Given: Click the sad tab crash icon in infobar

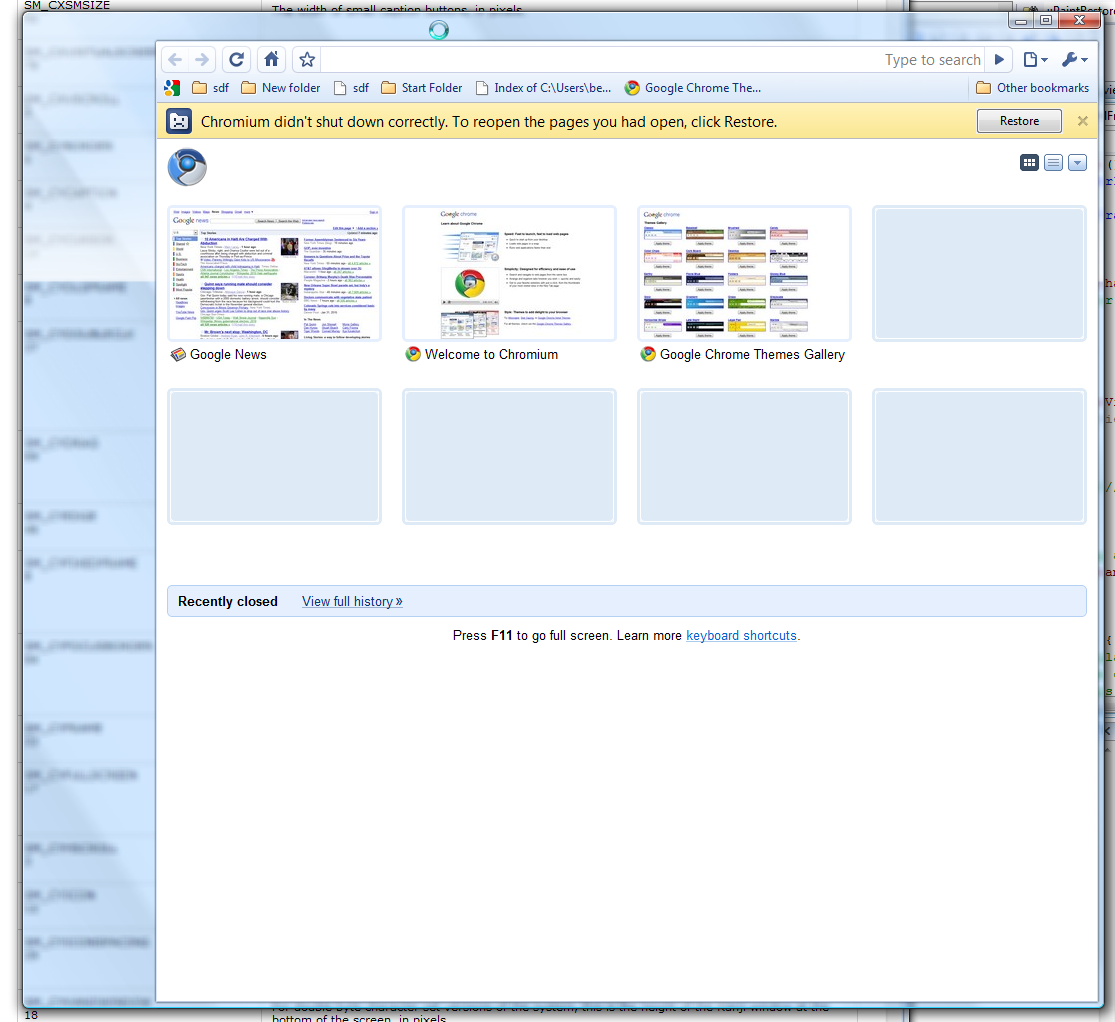Looking at the screenshot, I should (x=178, y=121).
